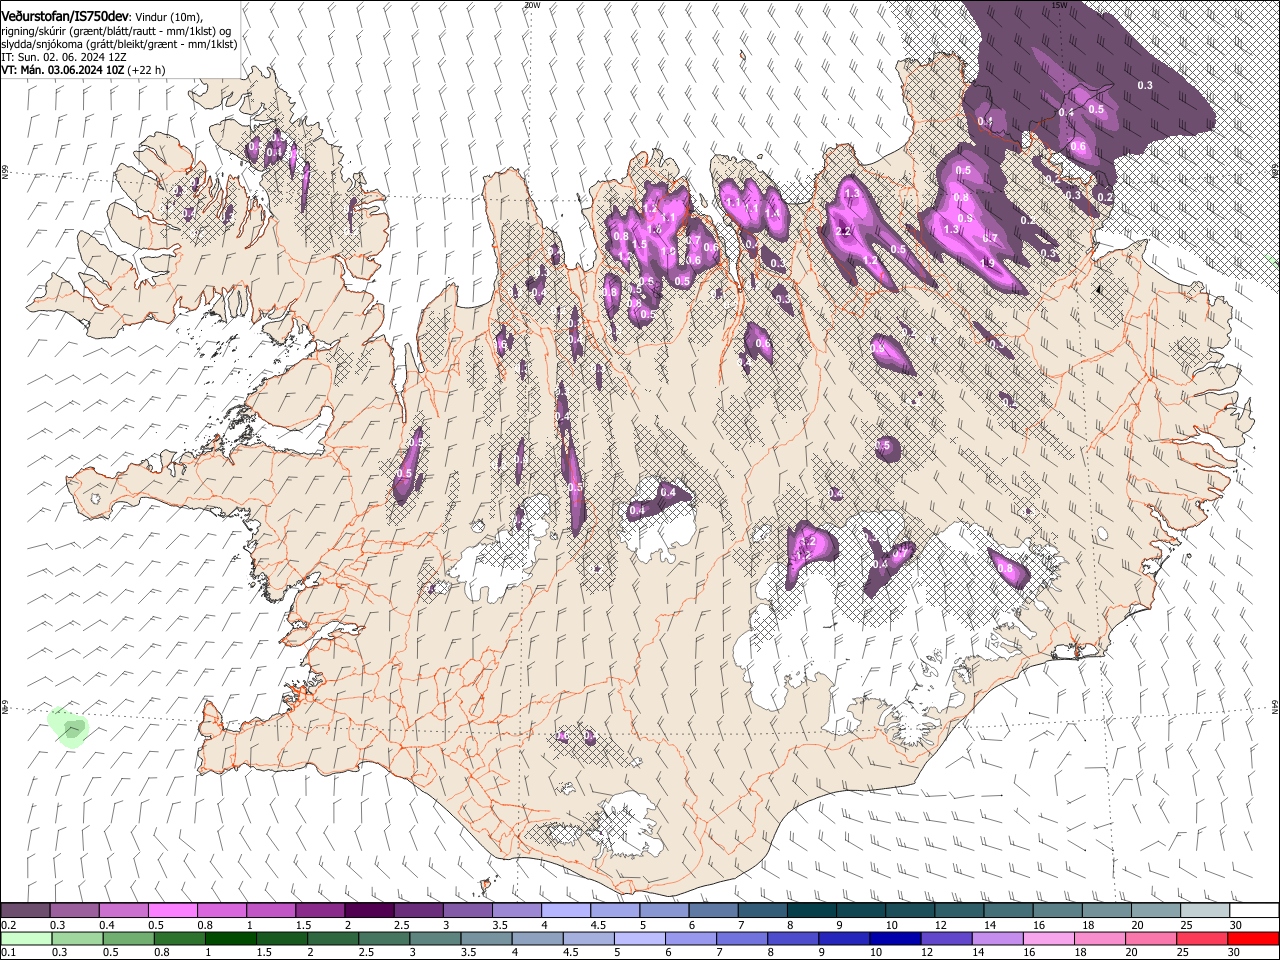The width and height of the screenshot is (1280, 960).
Task: Pick the 3.5 swatch in the top legend row
Action: point(516,911)
